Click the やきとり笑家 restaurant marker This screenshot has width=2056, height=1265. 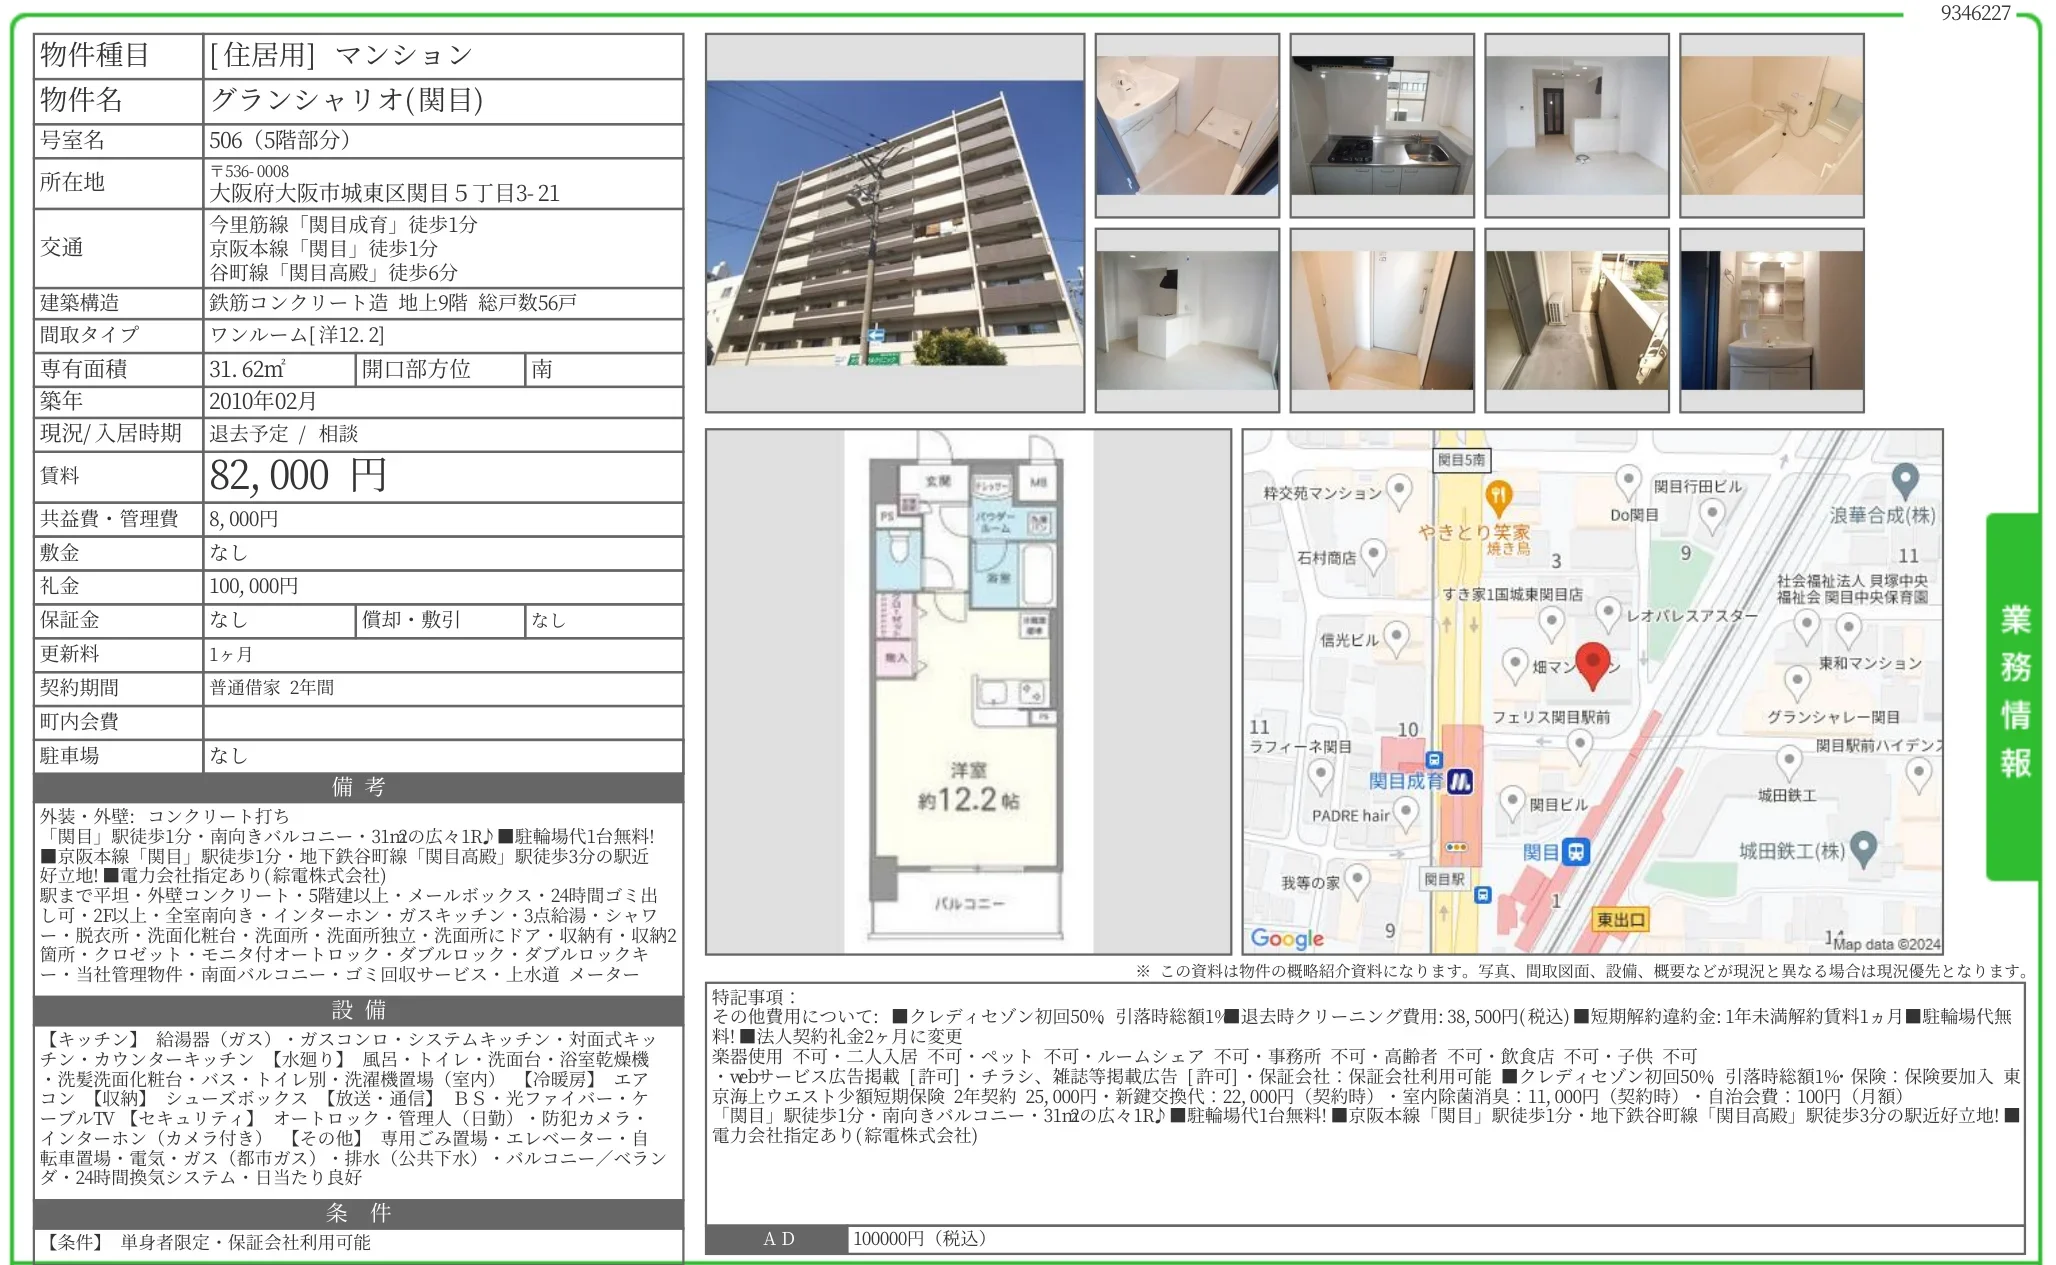pyautogui.click(x=1498, y=496)
